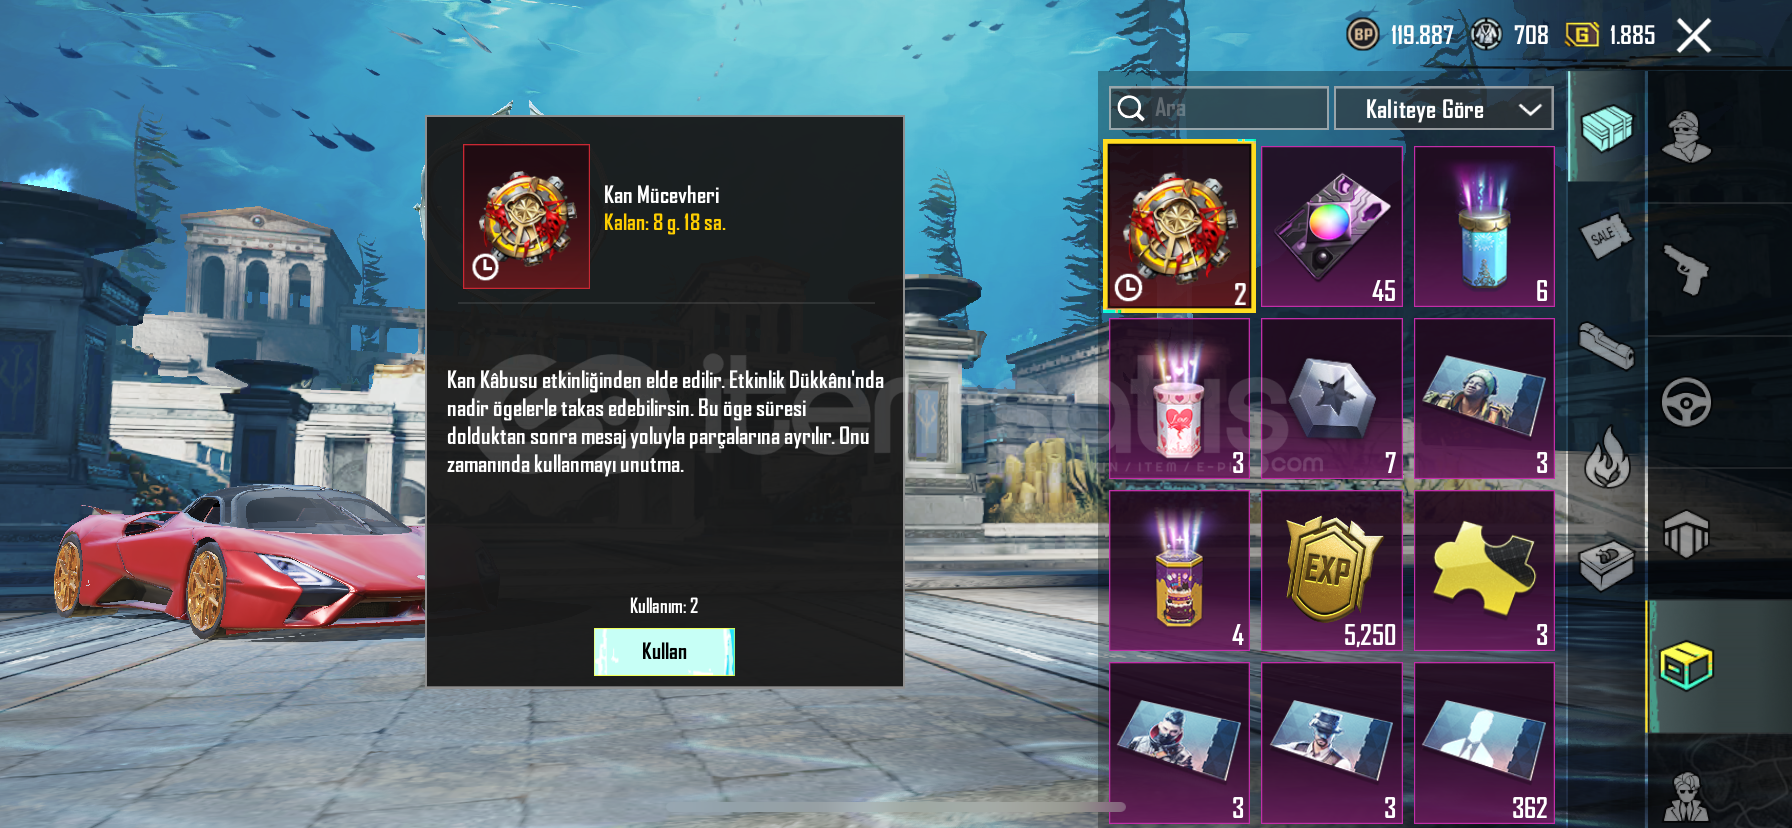
Task: Open the pistol weapon skins category
Action: click(x=1687, y=269)
